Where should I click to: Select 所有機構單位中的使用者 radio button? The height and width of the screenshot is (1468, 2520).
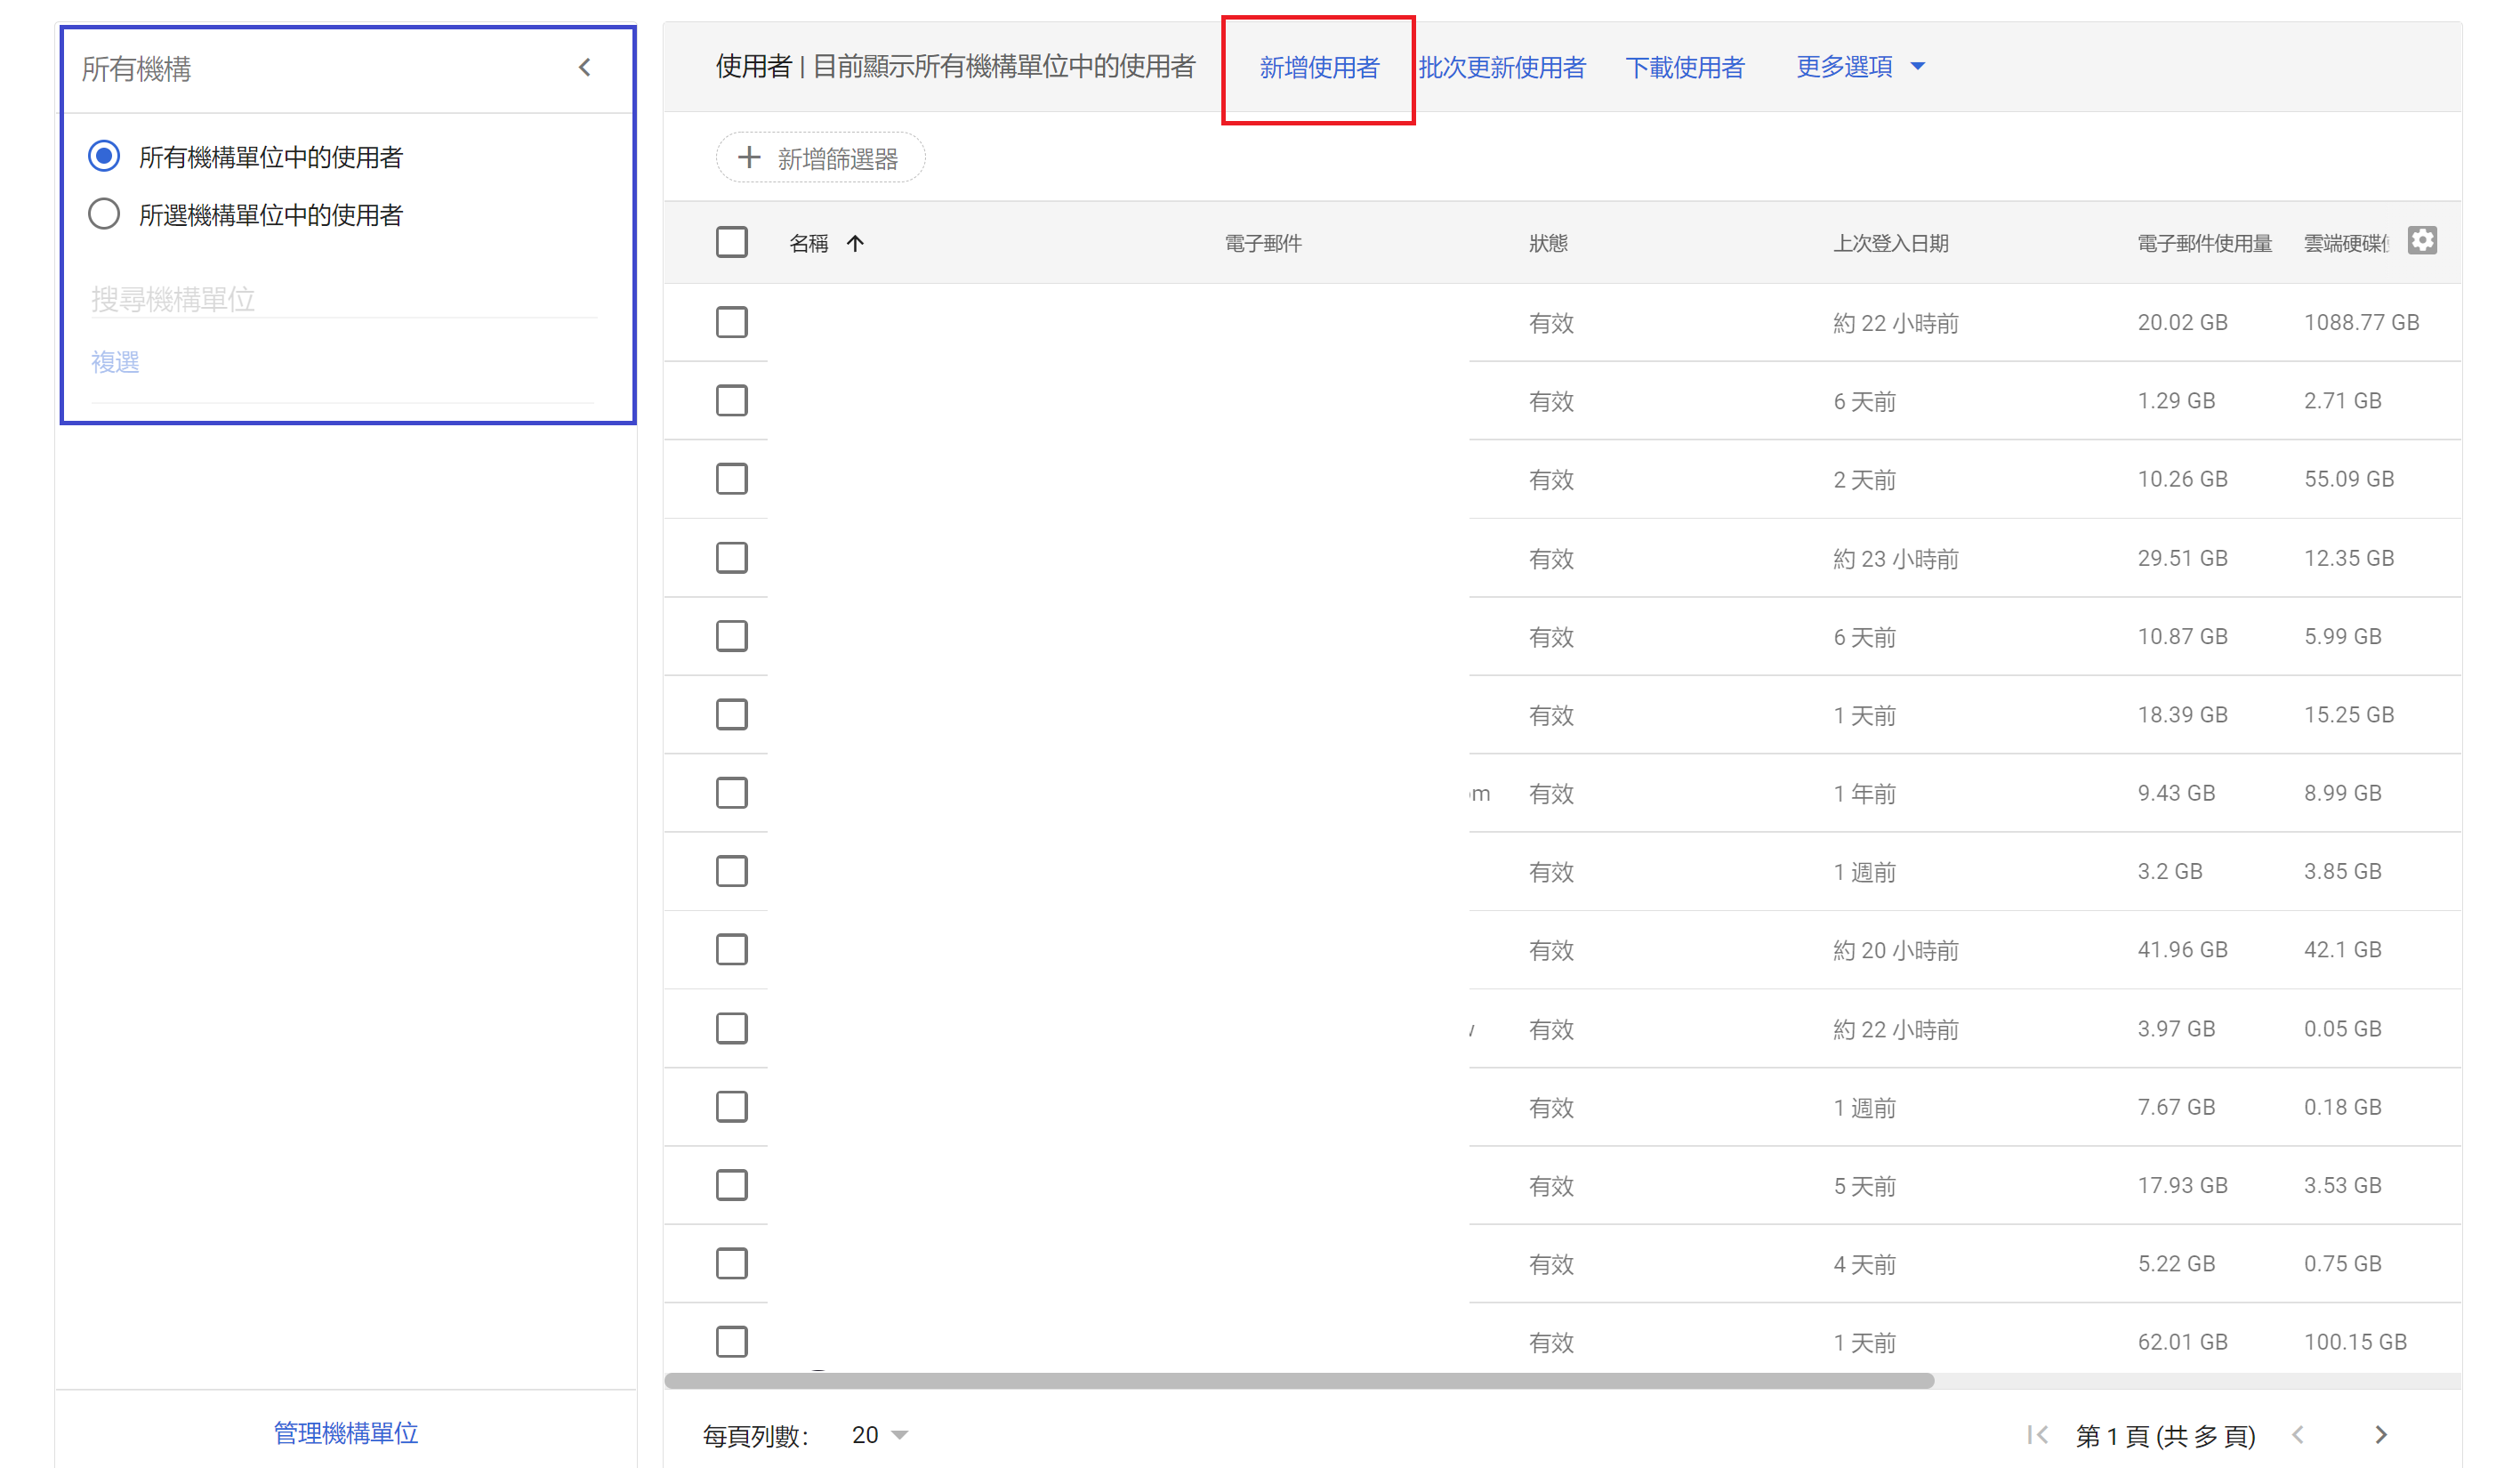(x=104, y=157)
